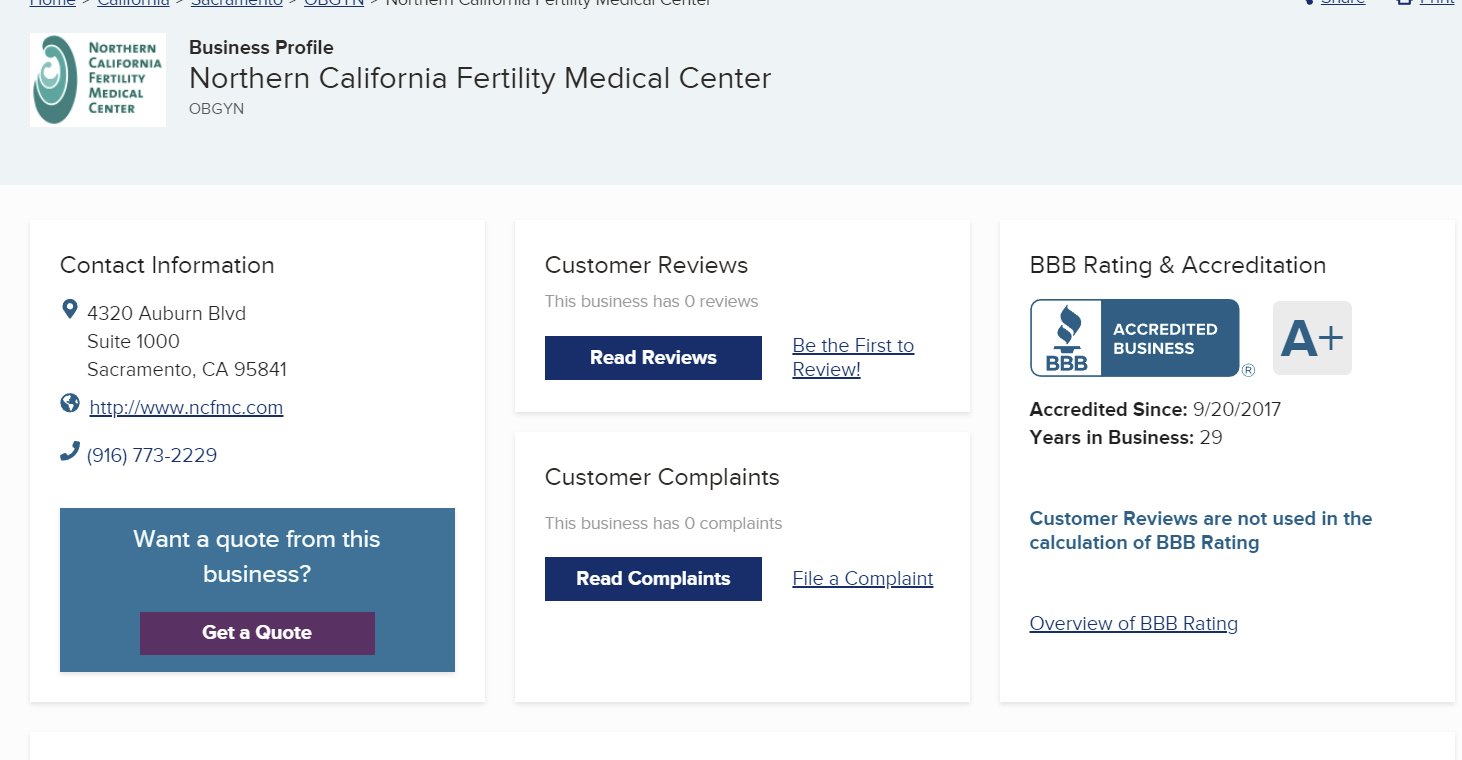The image size is (1462, 760).
Task: Open Overview of BBB Rating
Action: (1133, 624)
